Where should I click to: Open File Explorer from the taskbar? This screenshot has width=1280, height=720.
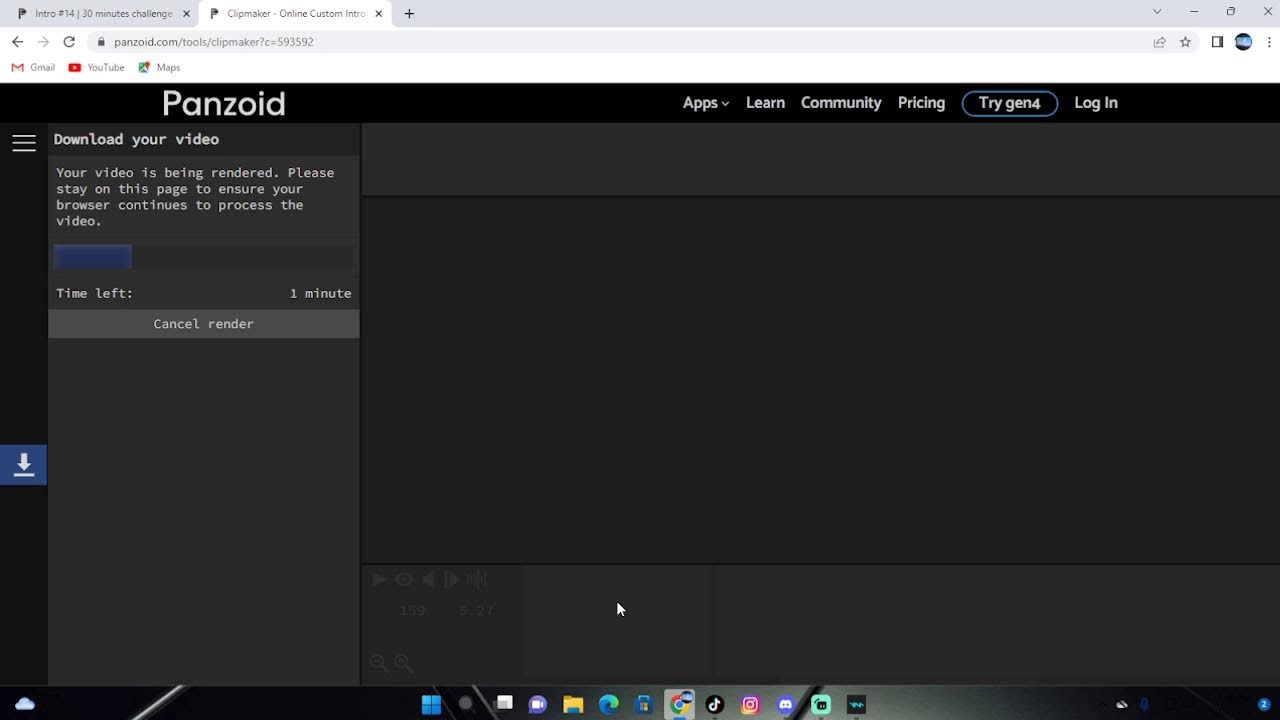point(573,704)
